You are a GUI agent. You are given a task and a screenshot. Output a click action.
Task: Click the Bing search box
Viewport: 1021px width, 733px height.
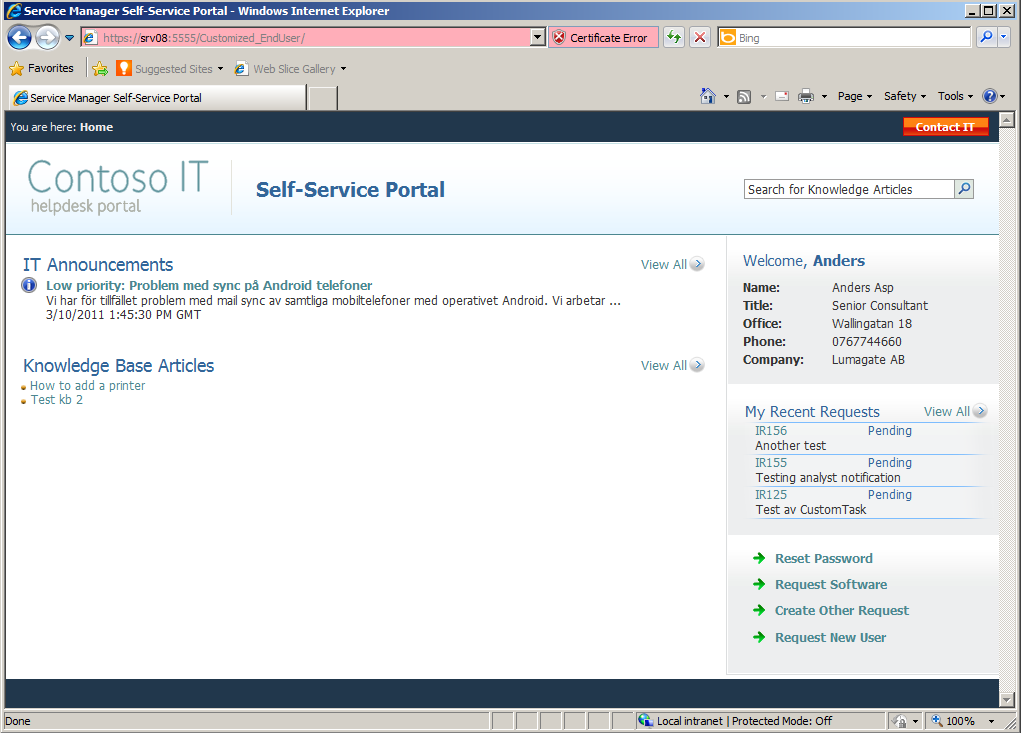[845, 38]
